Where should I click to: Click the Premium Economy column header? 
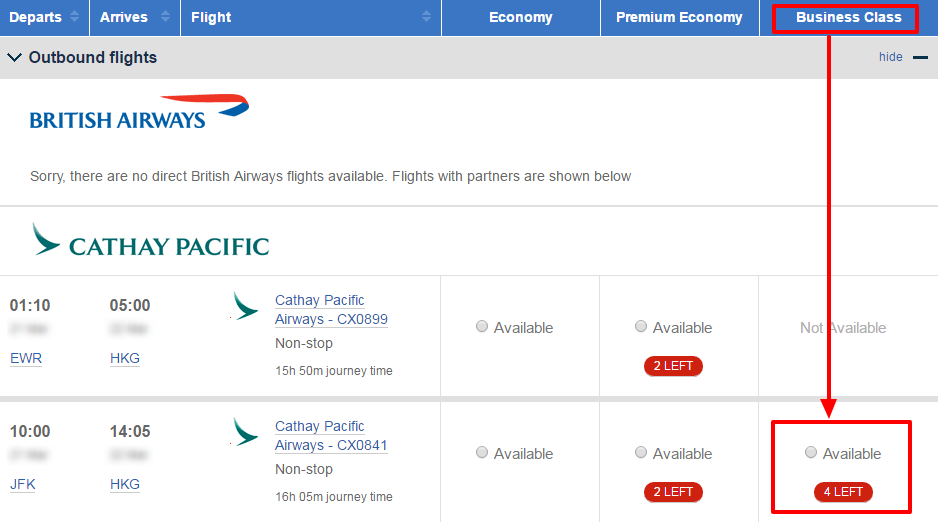pyautogui.click(x=679, y=17)
